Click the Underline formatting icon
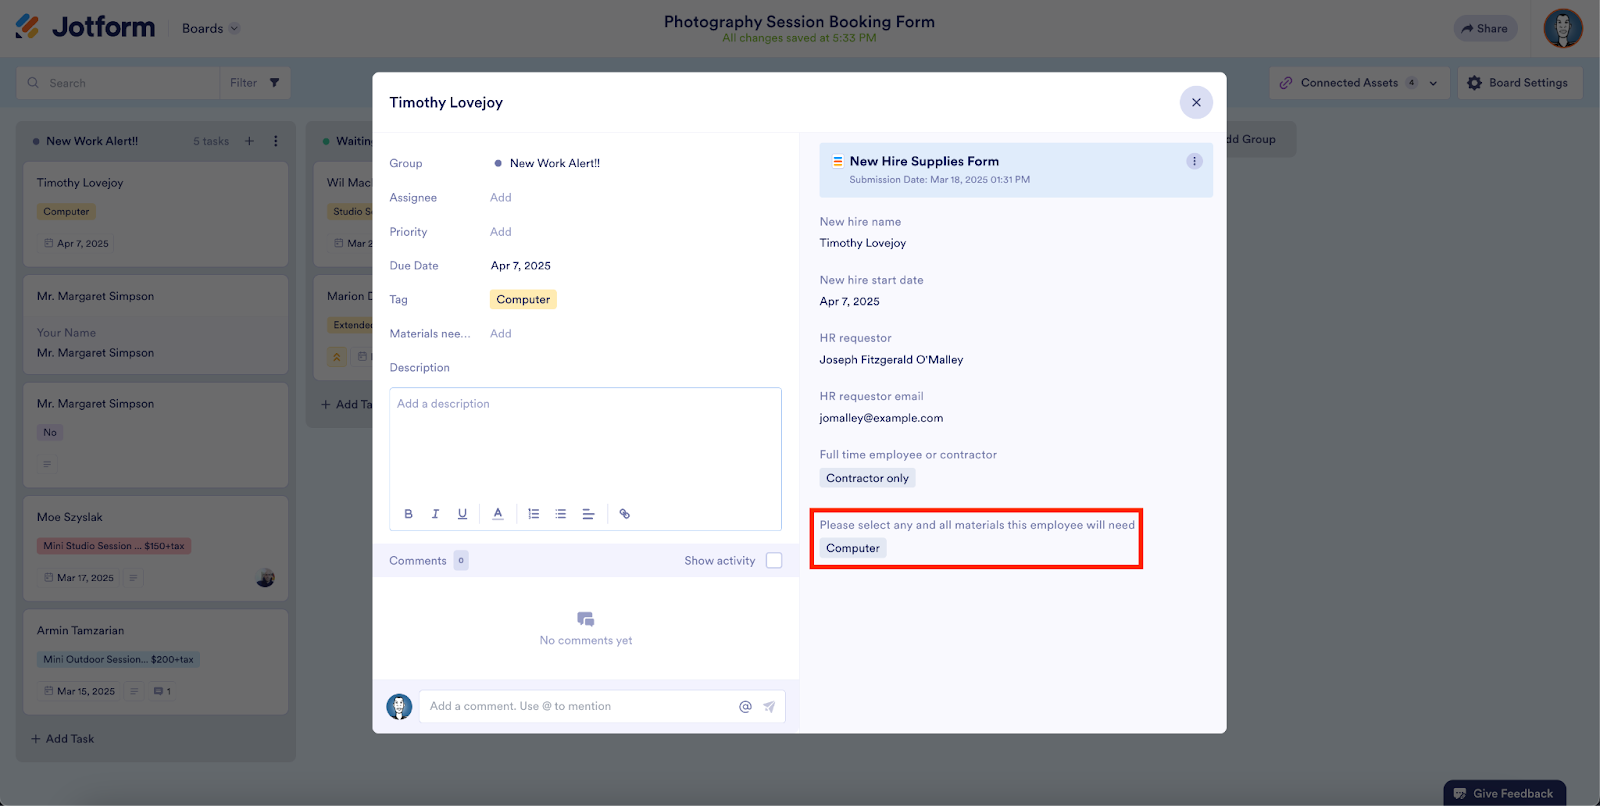This screenshot has height=806, width=1600. (462, 514)
